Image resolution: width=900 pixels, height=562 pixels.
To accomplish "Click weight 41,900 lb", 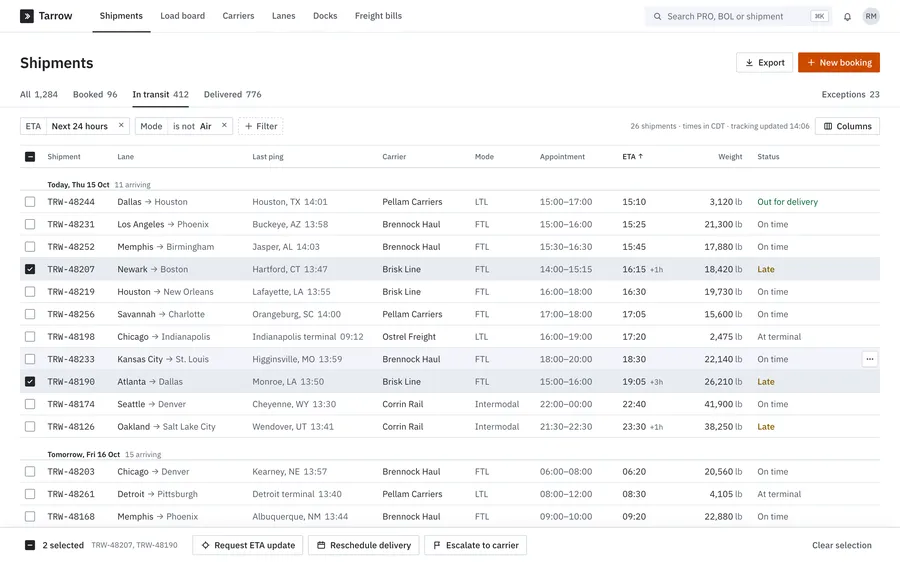I will pos(723,404).
